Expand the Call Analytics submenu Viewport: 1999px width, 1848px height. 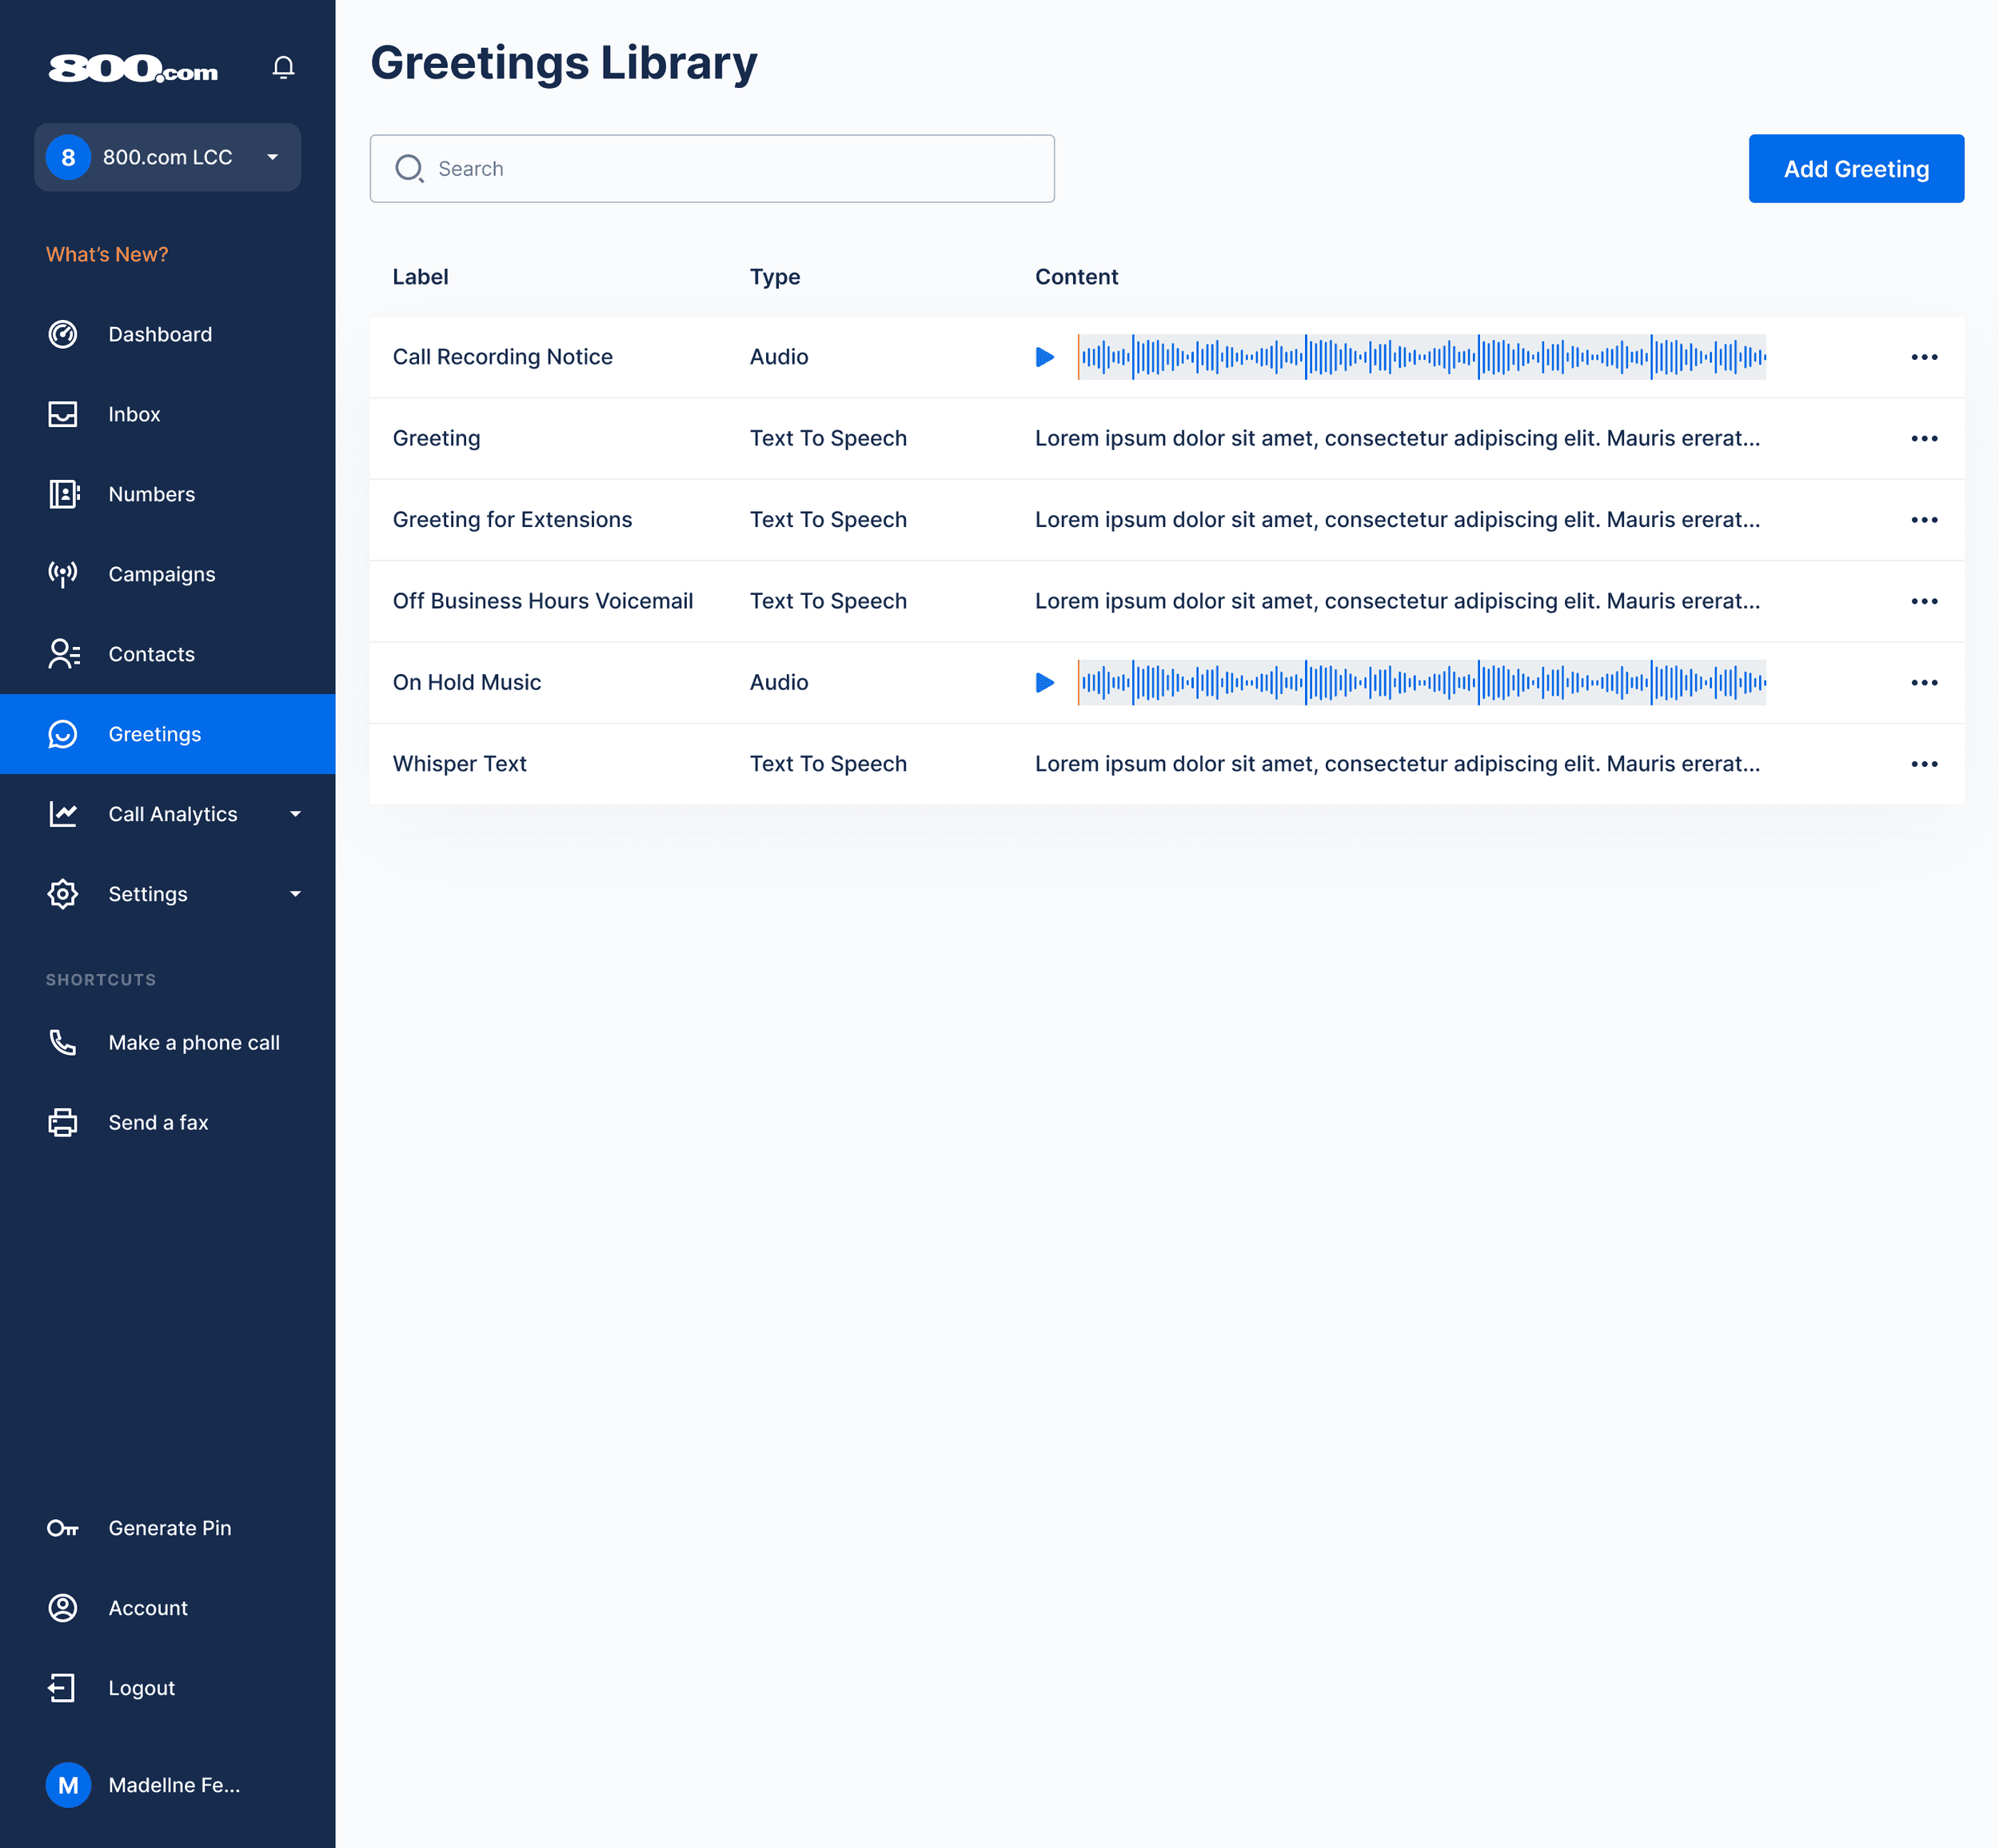(x=295, y=814)
